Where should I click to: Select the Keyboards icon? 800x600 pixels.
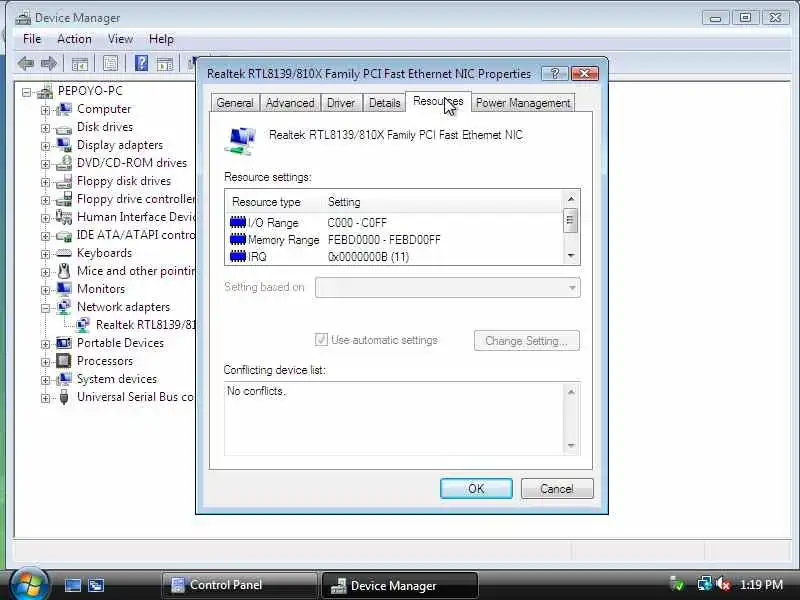(x=64, y=253)
